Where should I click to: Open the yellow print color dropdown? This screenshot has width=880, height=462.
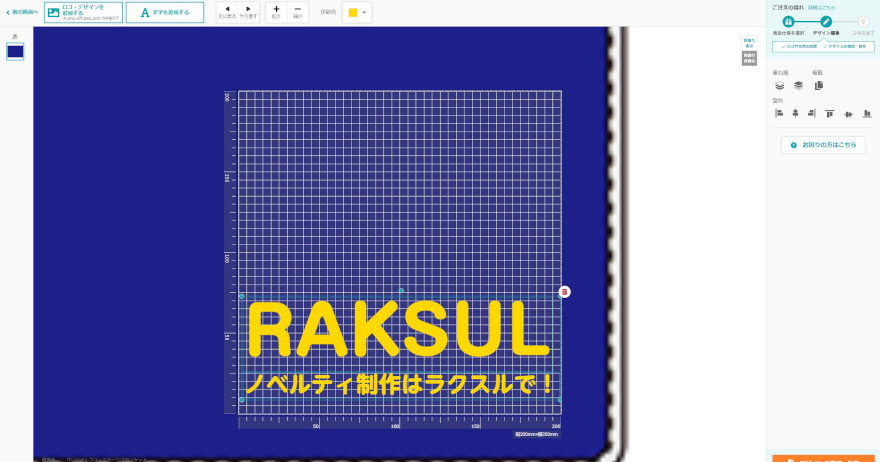tap(357, 12)
